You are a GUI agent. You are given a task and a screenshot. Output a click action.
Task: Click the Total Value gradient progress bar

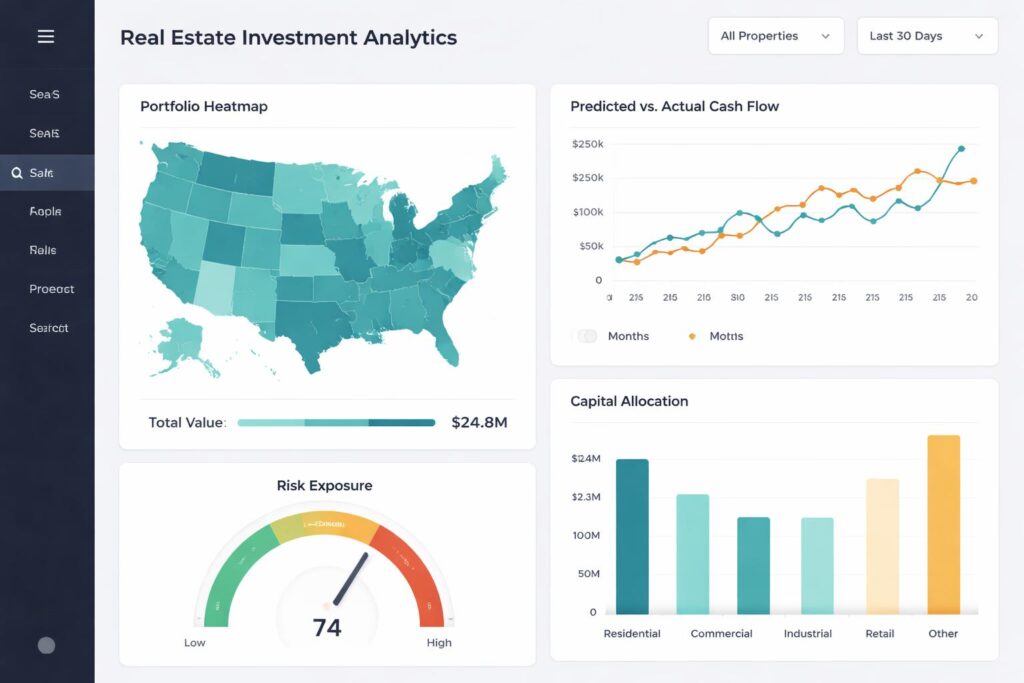point(337,422)
